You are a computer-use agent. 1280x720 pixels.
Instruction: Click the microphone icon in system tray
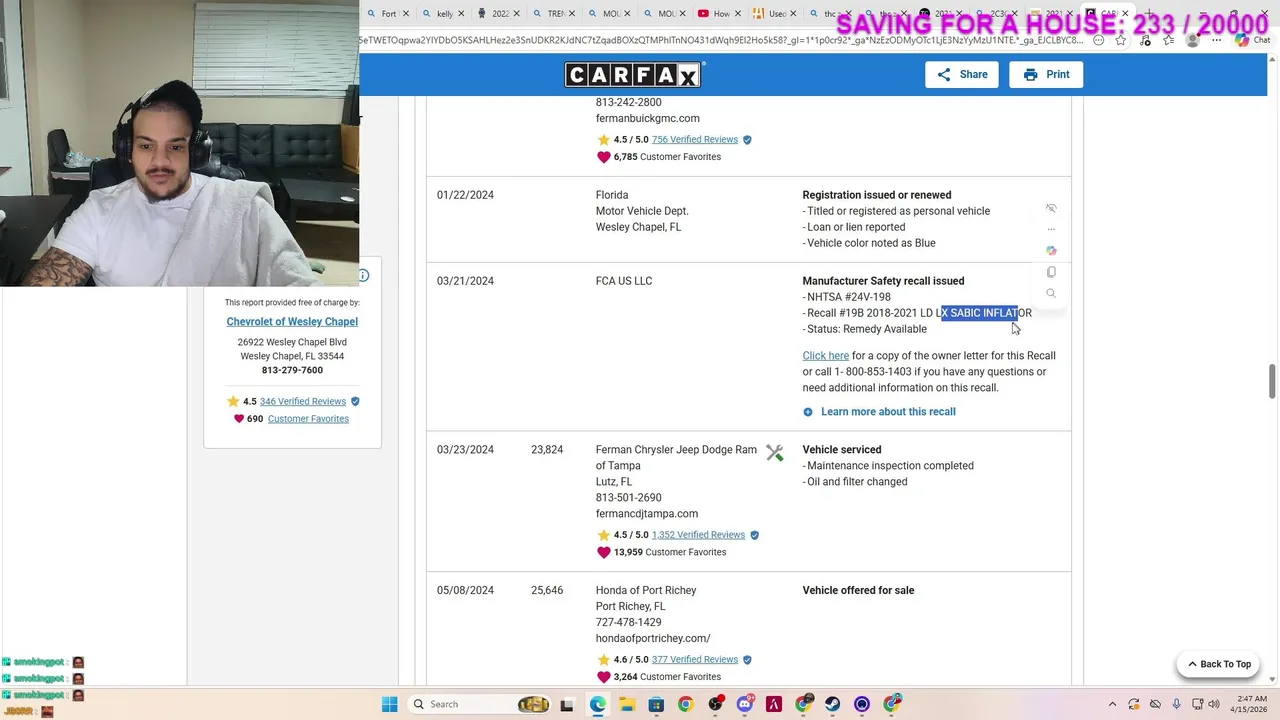pyautogui.click(x=1177, y=704)
